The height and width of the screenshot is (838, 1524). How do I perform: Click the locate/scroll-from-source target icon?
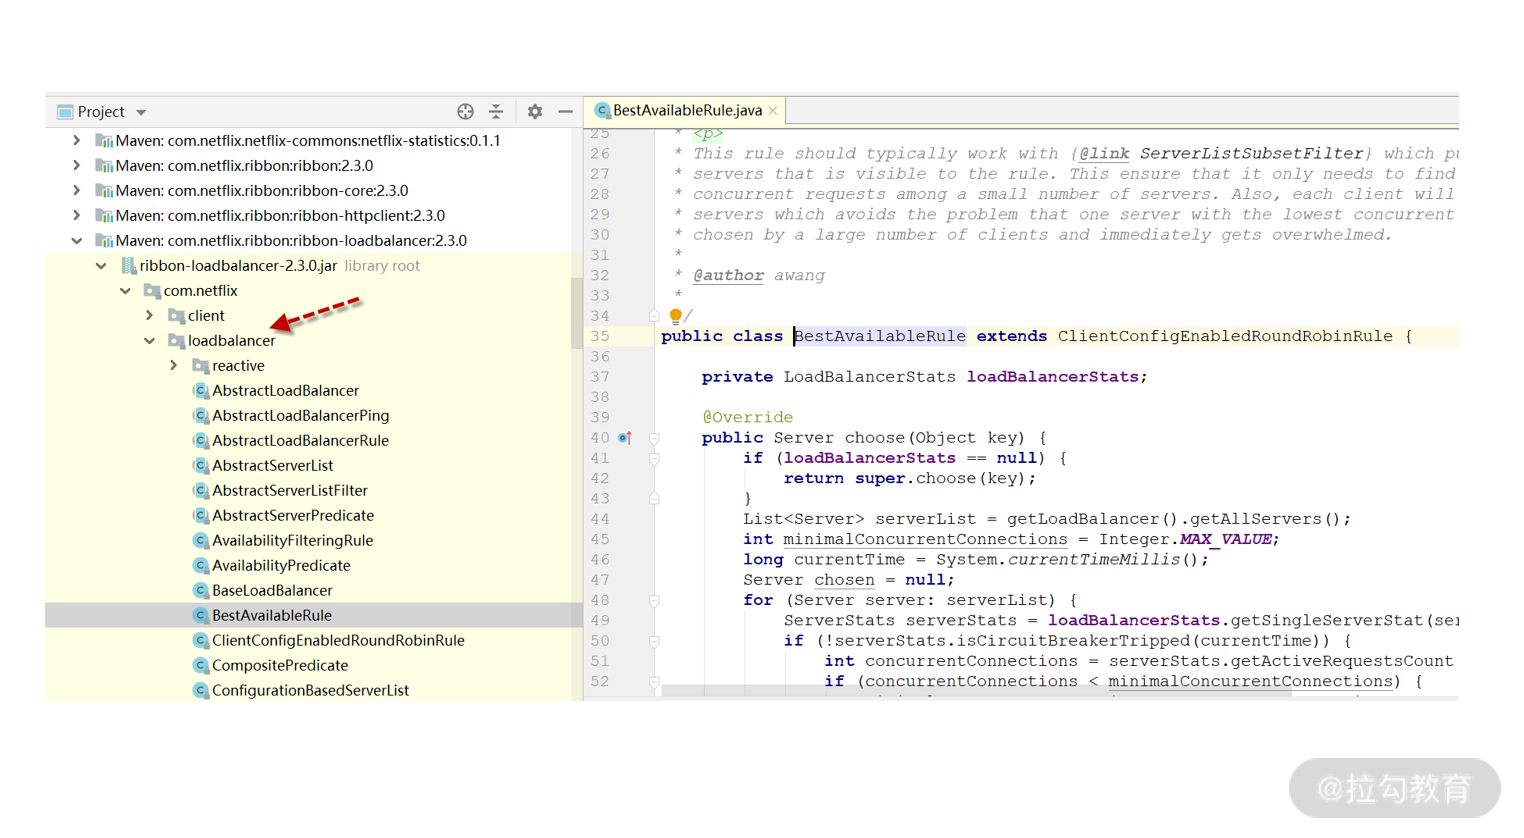(465, 112)
